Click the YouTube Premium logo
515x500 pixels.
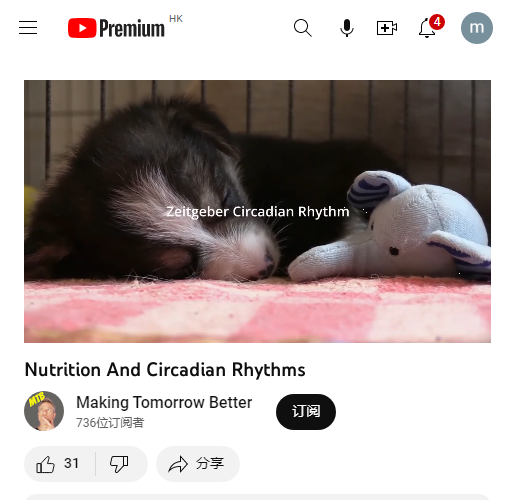click(116, 28)
